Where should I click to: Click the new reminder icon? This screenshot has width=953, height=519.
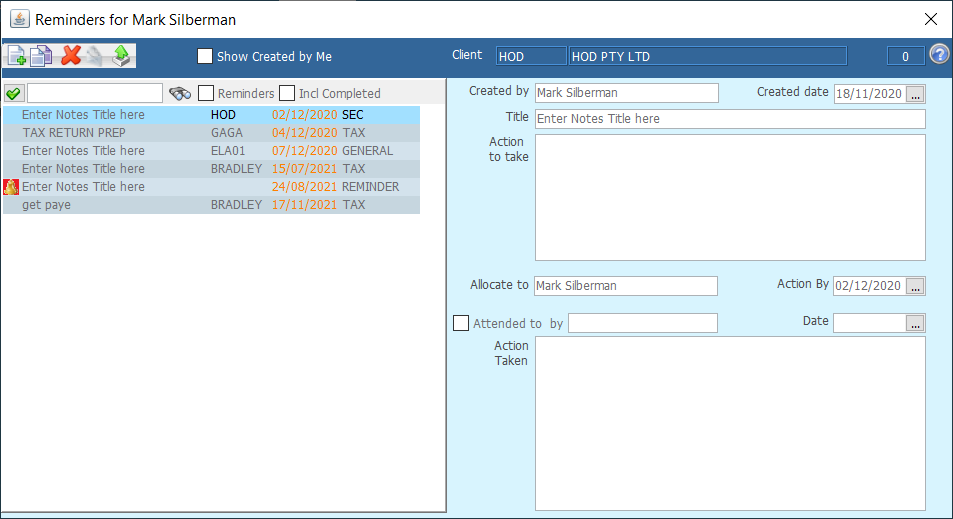click(x=17, y=56)
